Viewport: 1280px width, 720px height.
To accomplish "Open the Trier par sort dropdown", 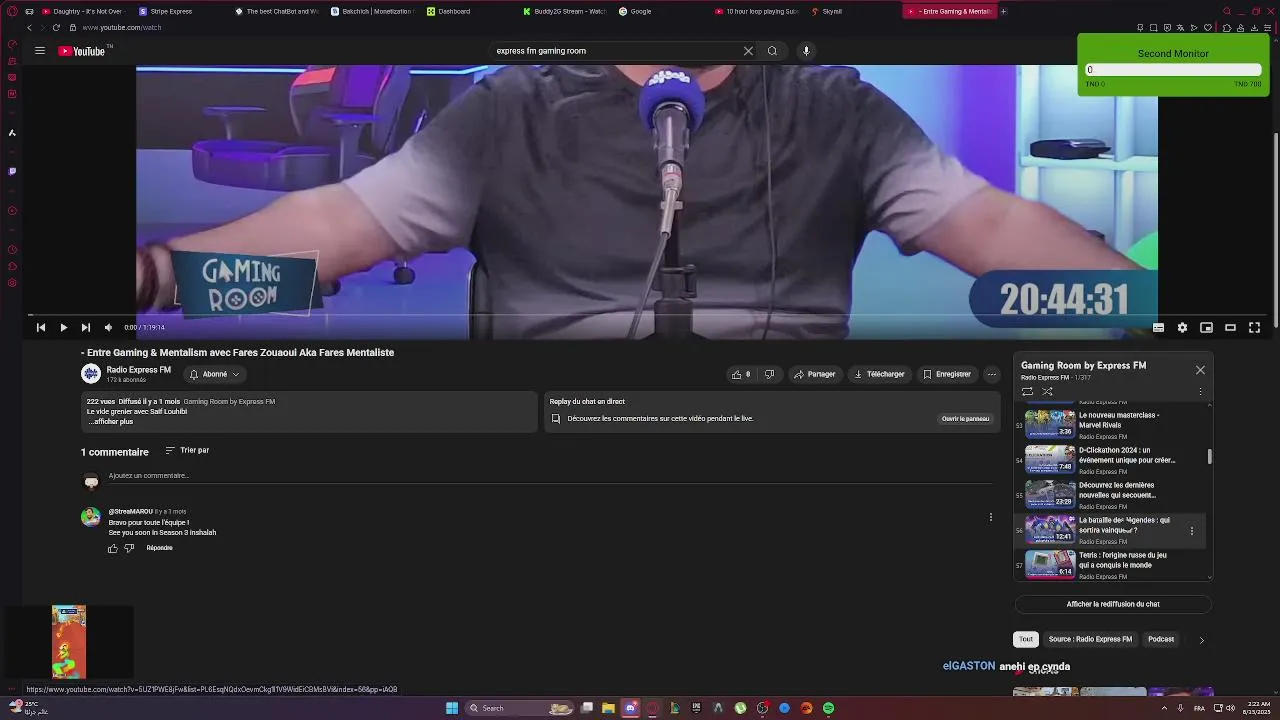I will [187, 451].
